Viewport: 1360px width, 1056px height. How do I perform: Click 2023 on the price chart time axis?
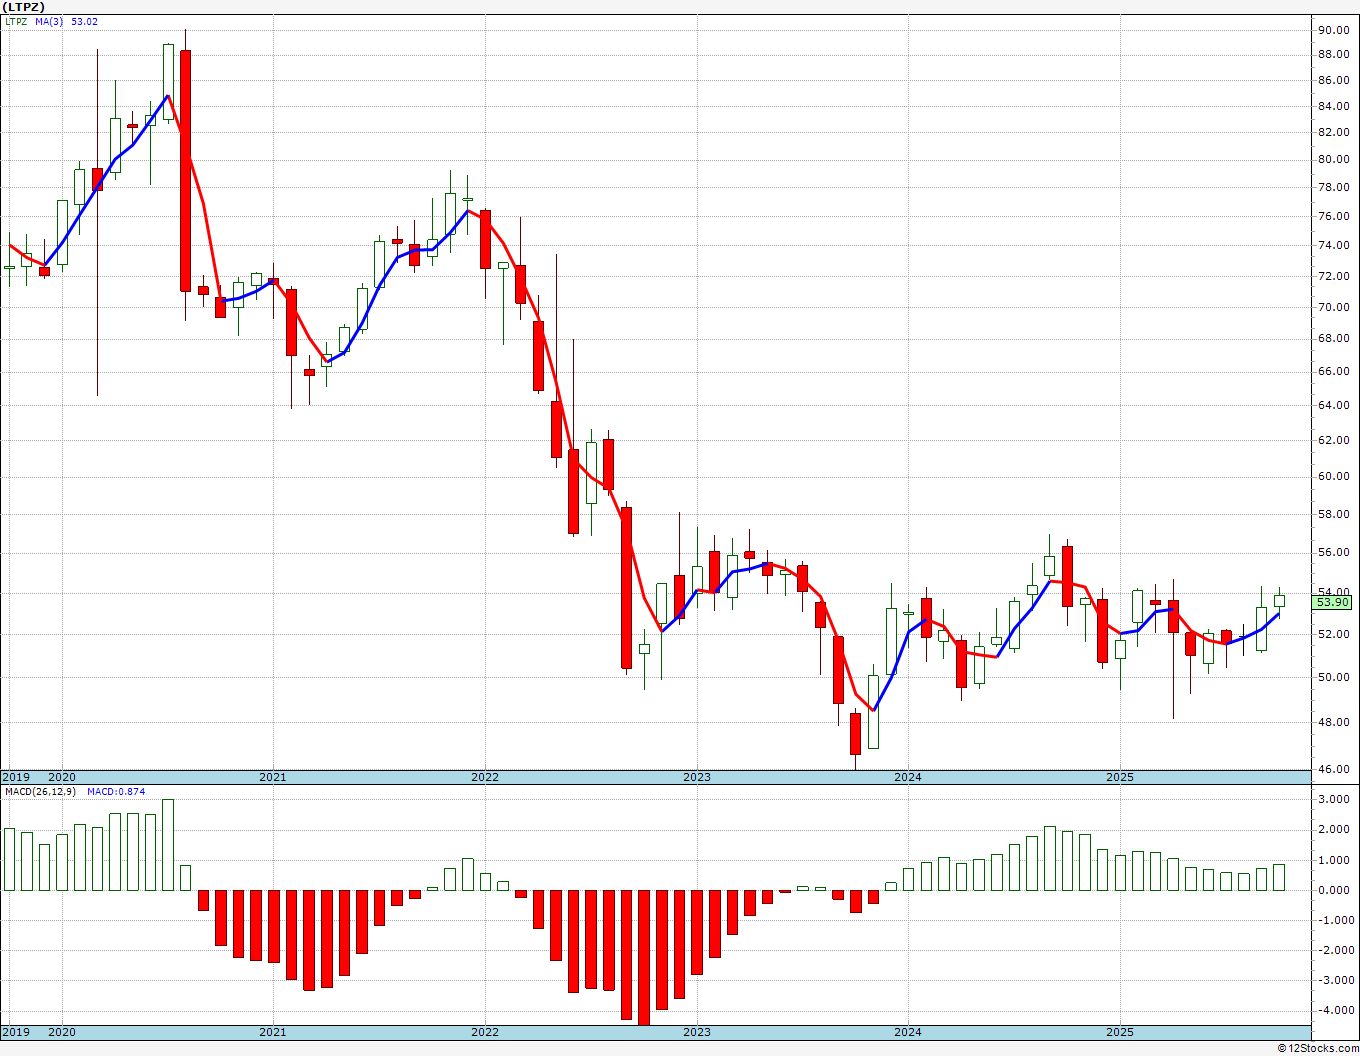[x=697, y=777]
